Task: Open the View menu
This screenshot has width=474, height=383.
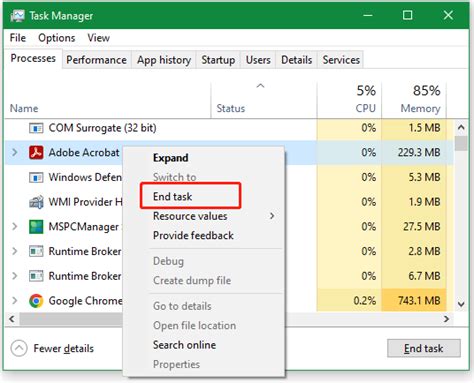Action: [x=98, y=38]
